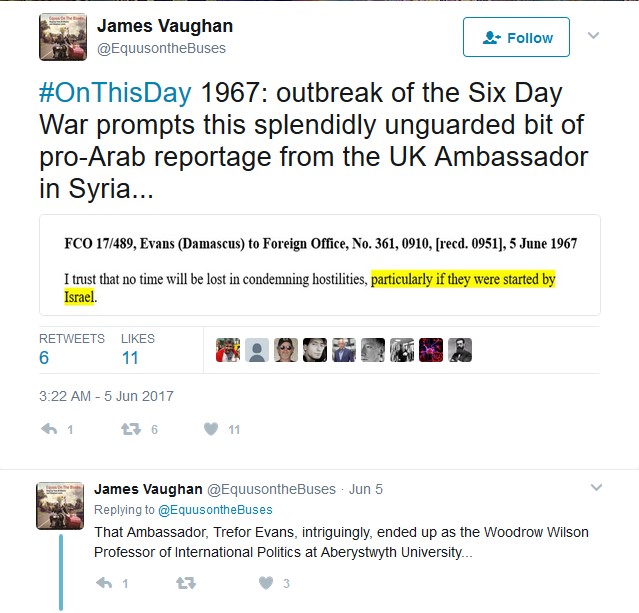Open the embedded FCO document image

point(320,265)
